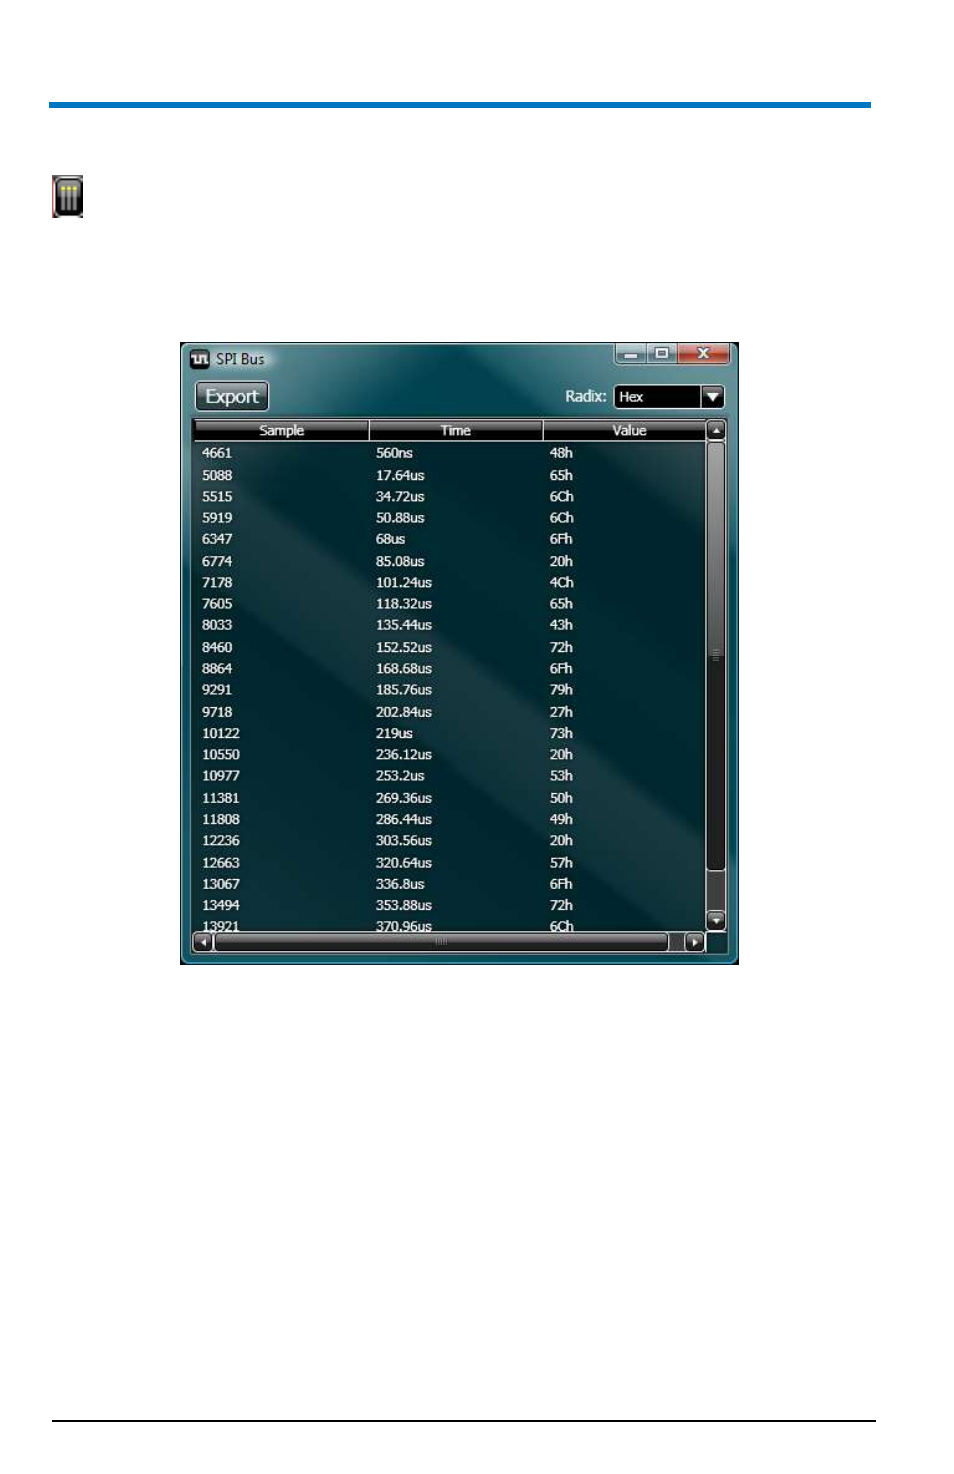Click vertical scrollbar down arrow

[x=716, y=920]
